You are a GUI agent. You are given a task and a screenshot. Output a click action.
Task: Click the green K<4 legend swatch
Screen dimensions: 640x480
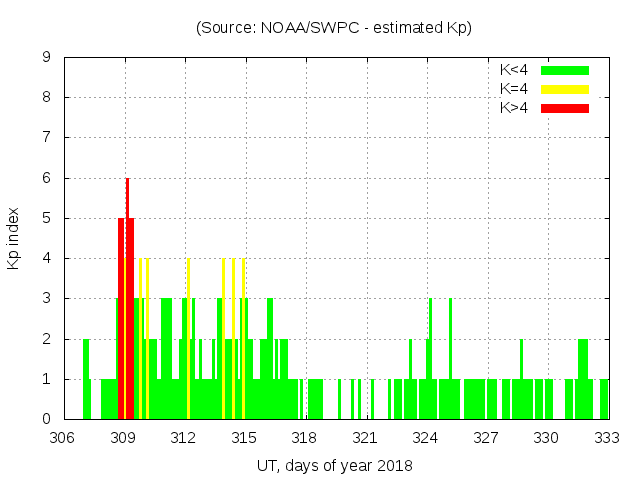click(564, 70)
